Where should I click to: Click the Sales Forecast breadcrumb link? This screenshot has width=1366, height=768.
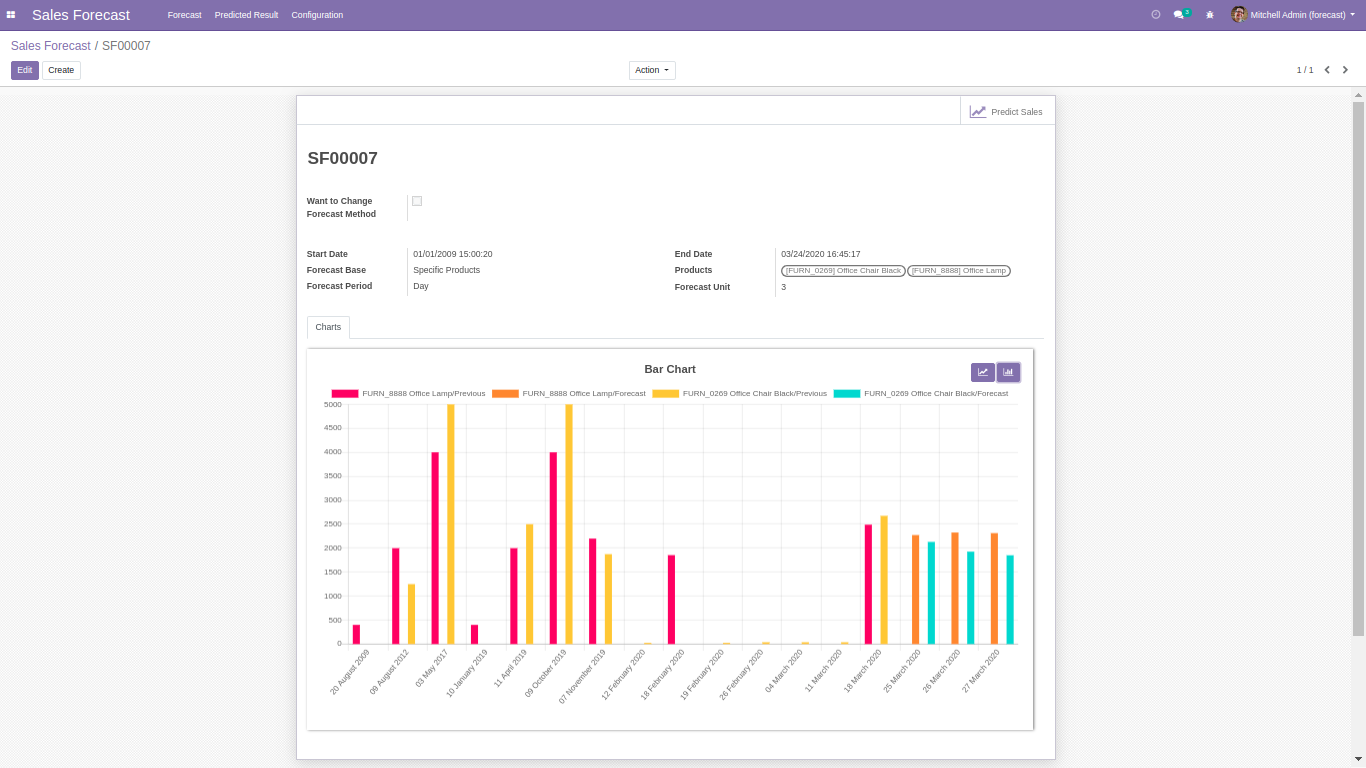click(50, 46)
